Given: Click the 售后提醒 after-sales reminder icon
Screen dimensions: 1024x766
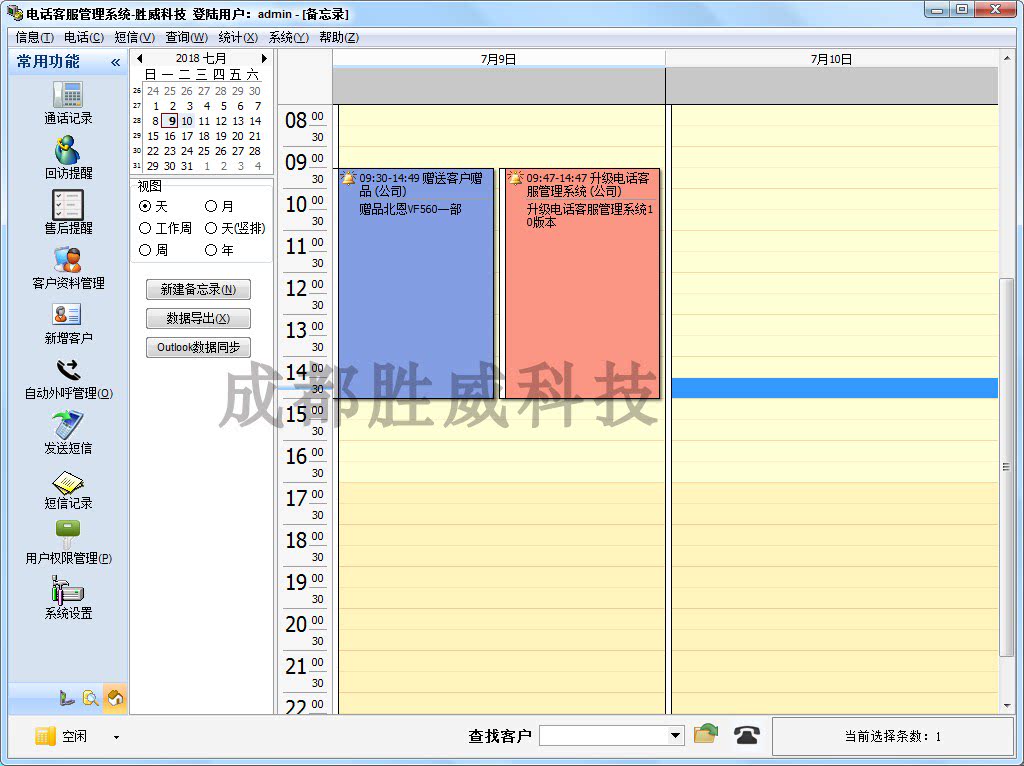Looking at the screenshot, I should point(68,206).
